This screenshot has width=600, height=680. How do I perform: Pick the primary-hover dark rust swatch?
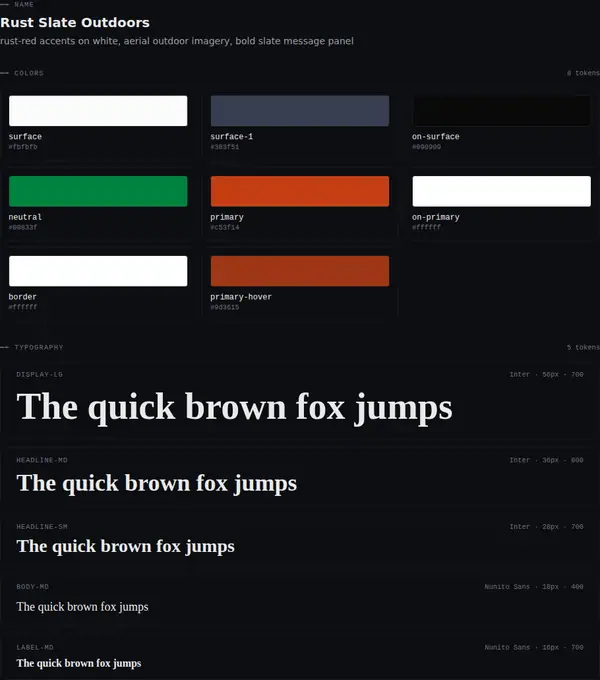pos(300,271)
